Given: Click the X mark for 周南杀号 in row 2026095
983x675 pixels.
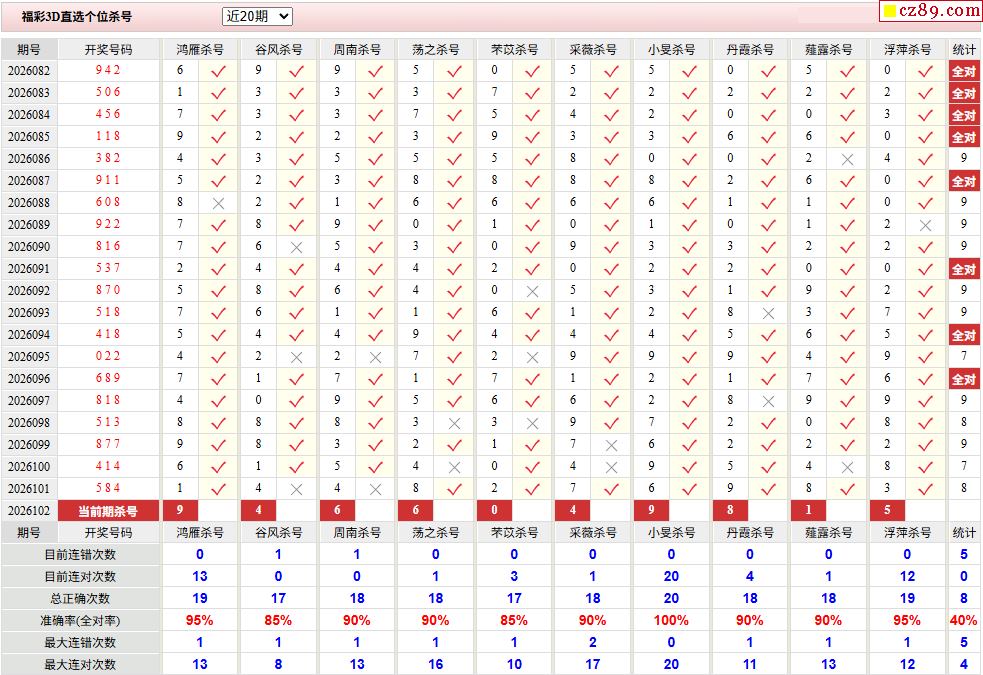Looking at the screenshot, I should [x=375, y=357].
